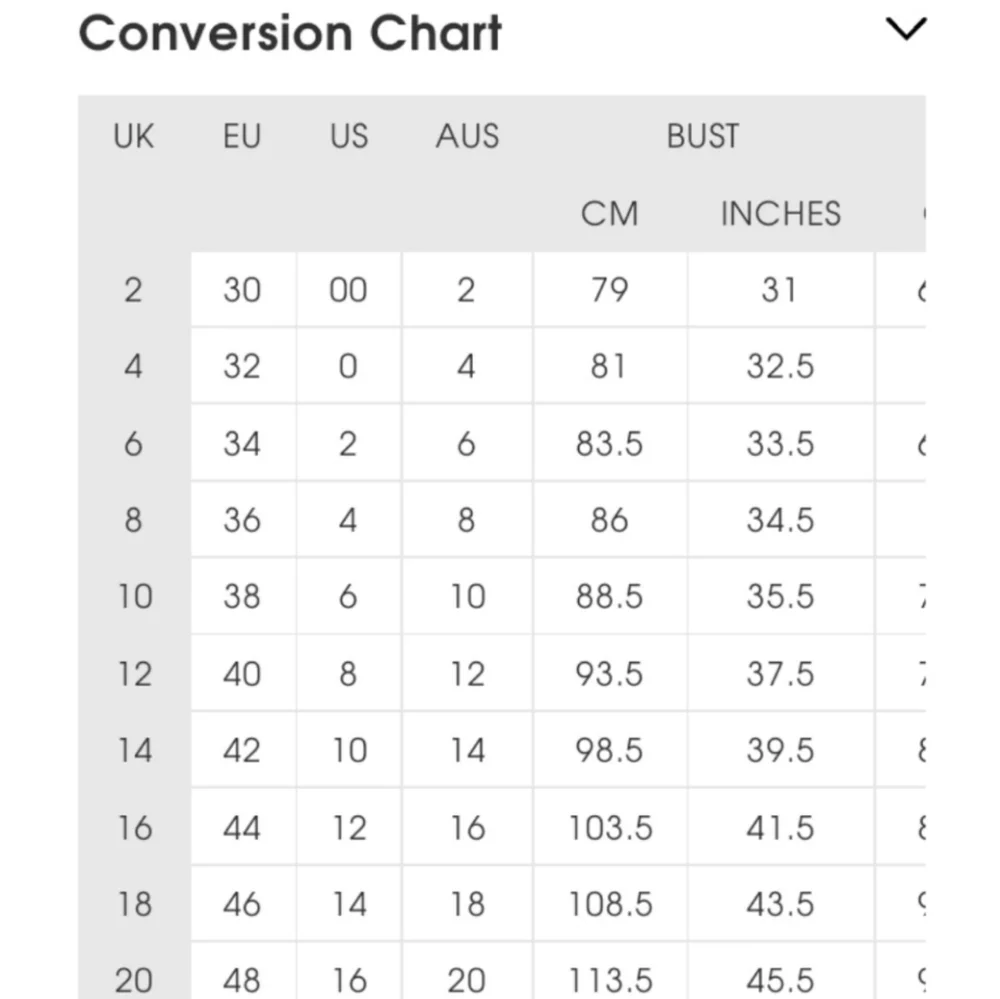Click UK size 10 row label
Viewport: 1000px width, 999px height.
[x=134, y=597]
